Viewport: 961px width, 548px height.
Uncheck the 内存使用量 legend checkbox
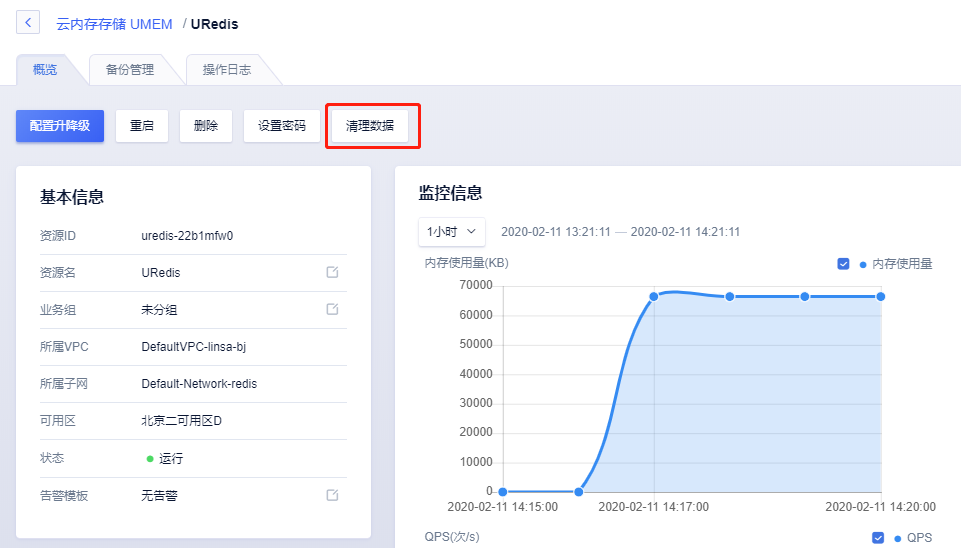(844, 264)
